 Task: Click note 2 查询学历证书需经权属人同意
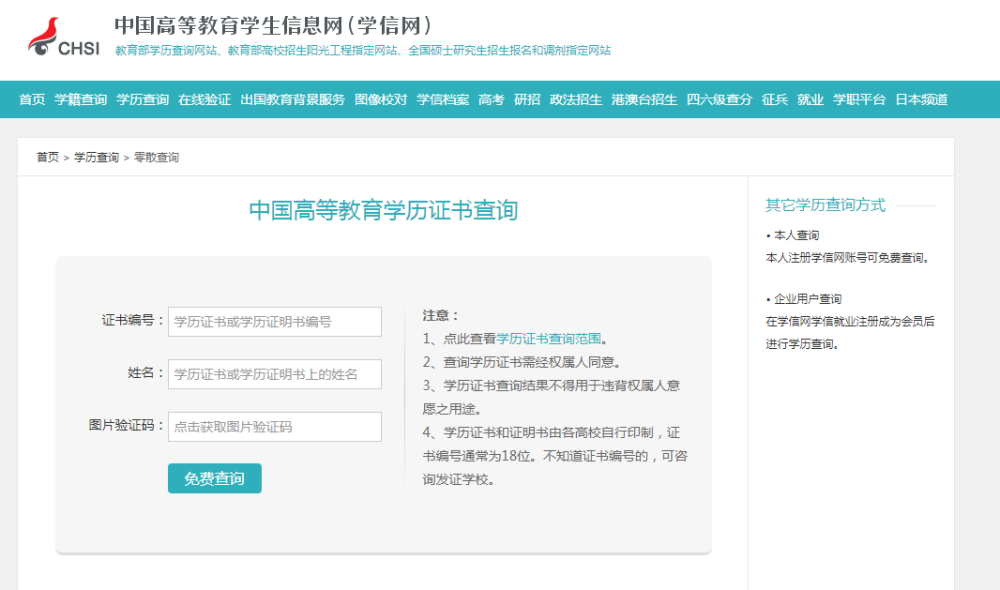pos(522,362)
